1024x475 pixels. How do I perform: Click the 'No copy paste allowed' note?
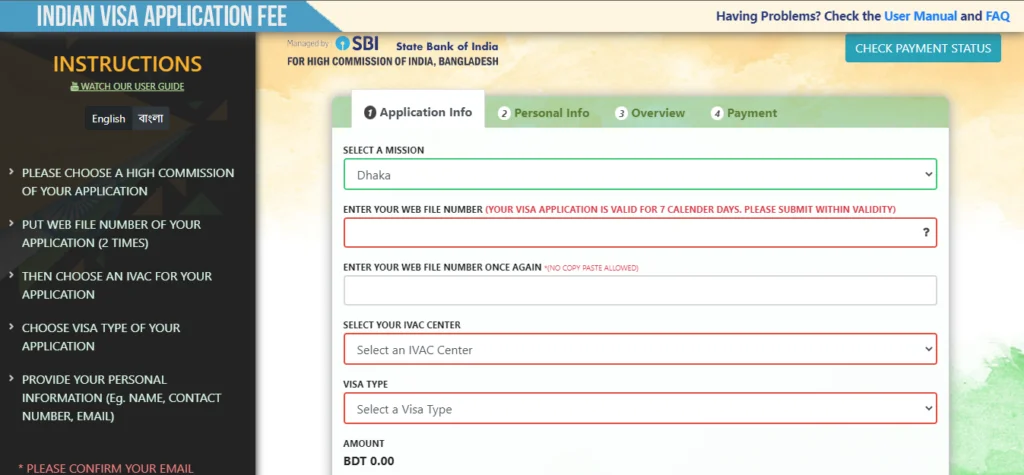pos(591,268)
